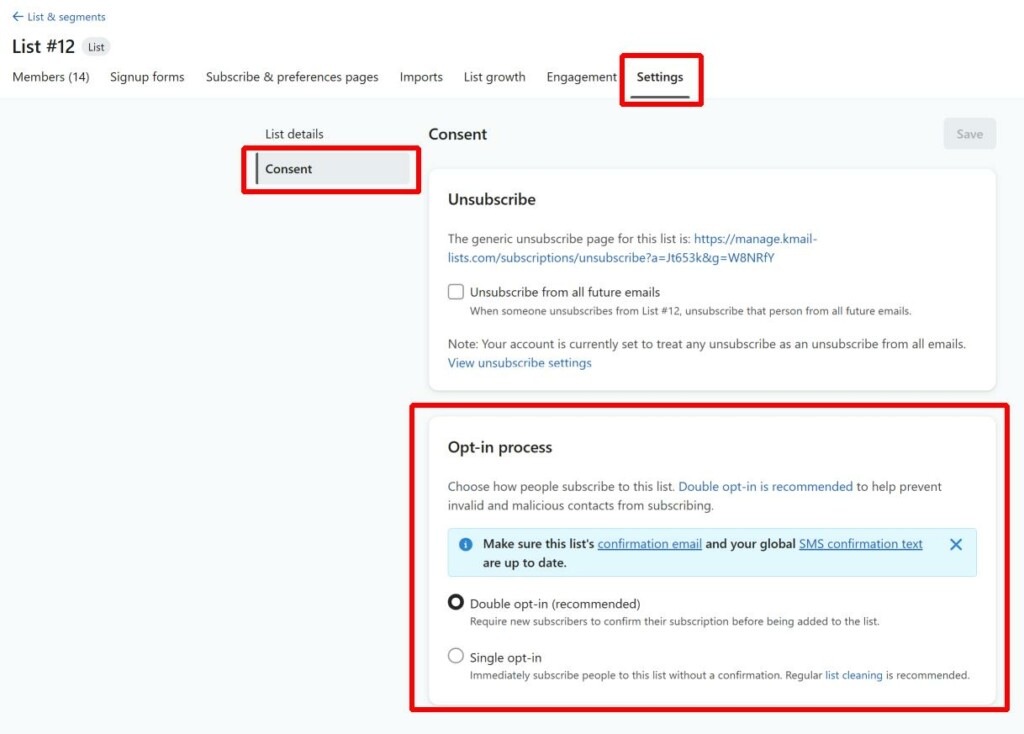Click the blue info icon in the banner

[x=465, y=544]
